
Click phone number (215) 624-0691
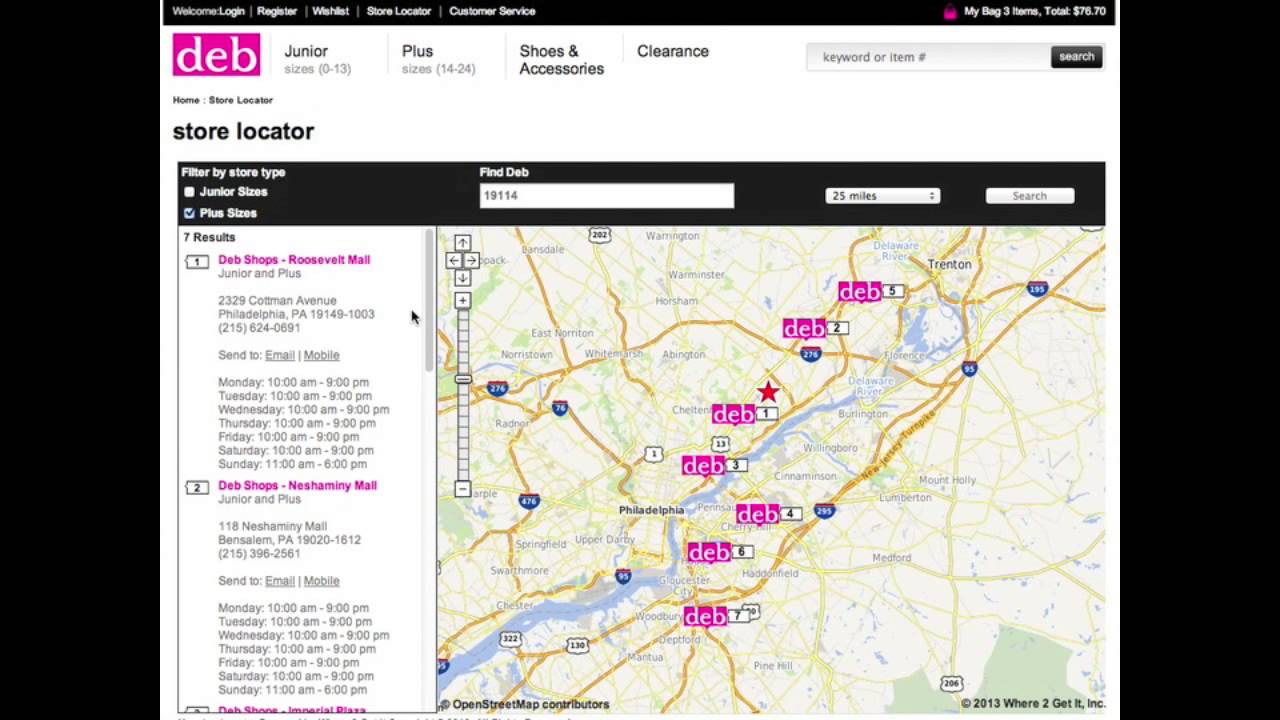259,328
